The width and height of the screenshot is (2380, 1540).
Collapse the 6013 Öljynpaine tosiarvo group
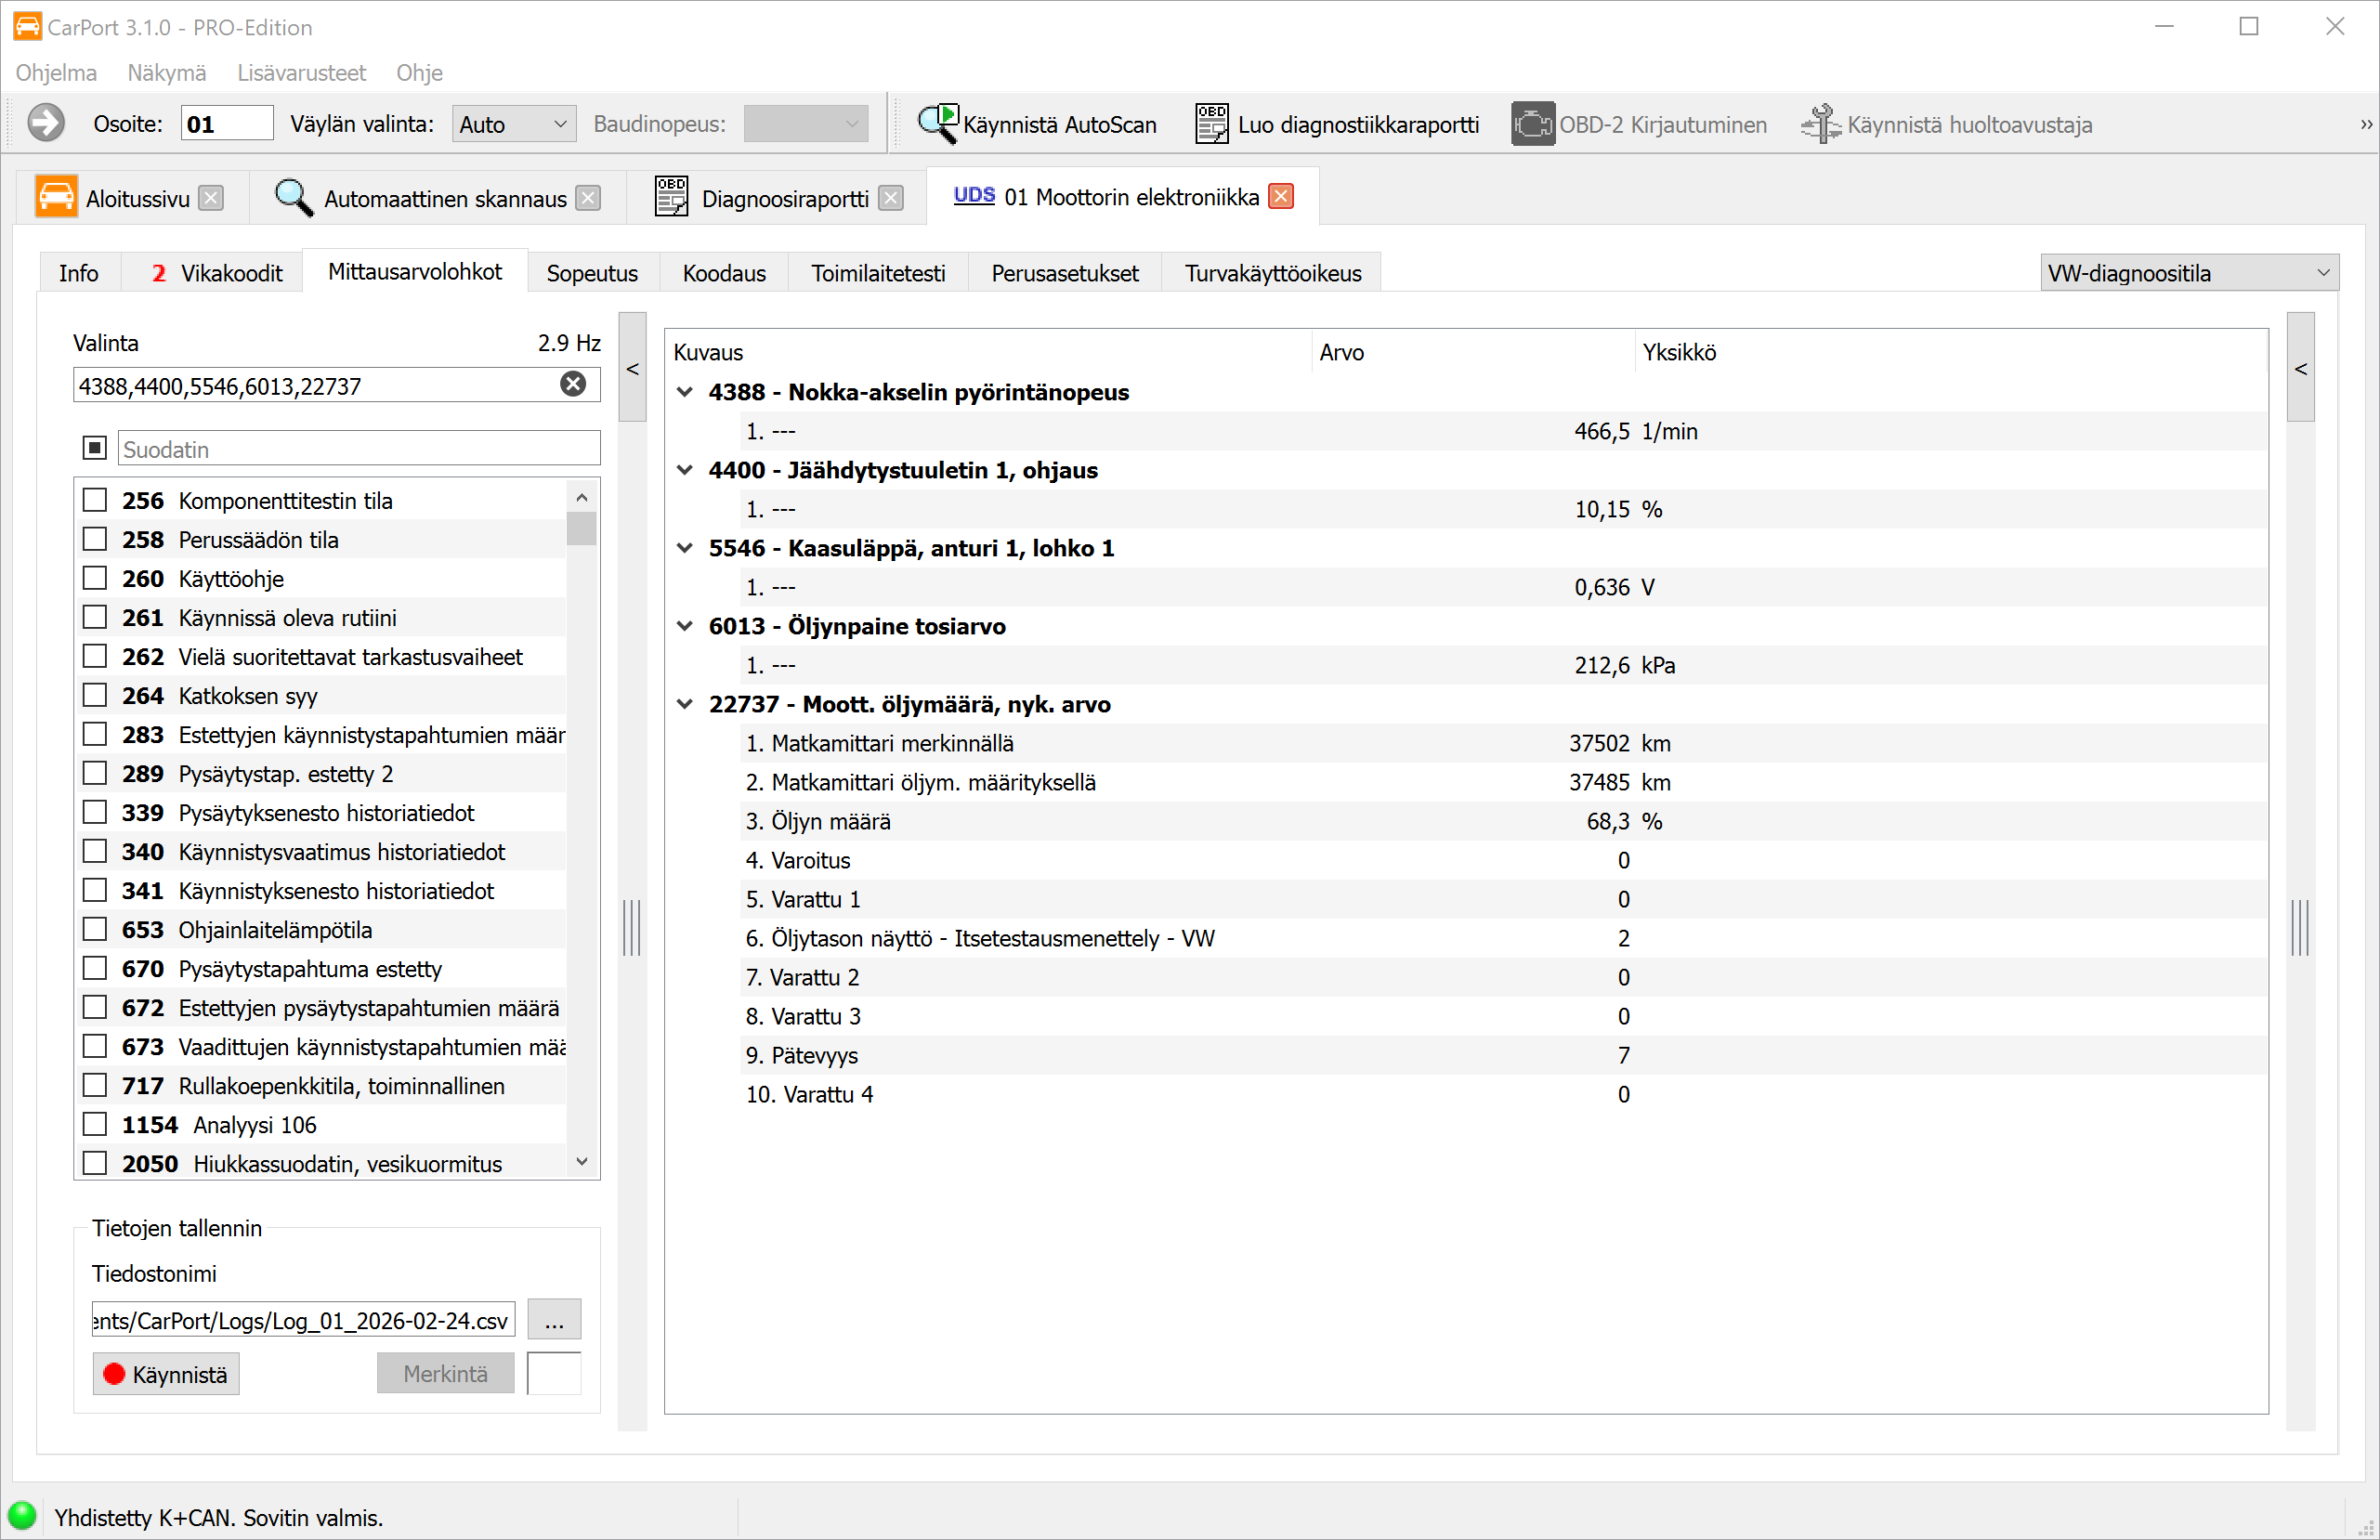tap(685, 626)
